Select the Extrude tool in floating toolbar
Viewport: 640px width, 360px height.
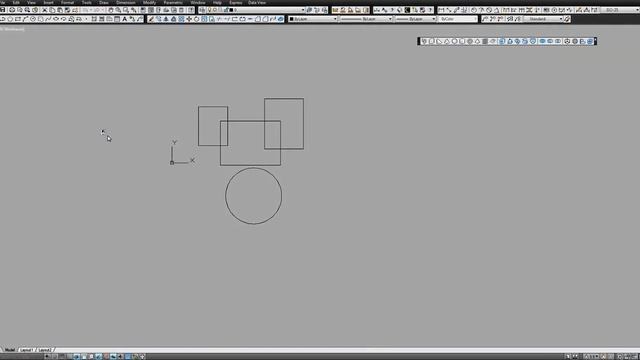(502, 41)
